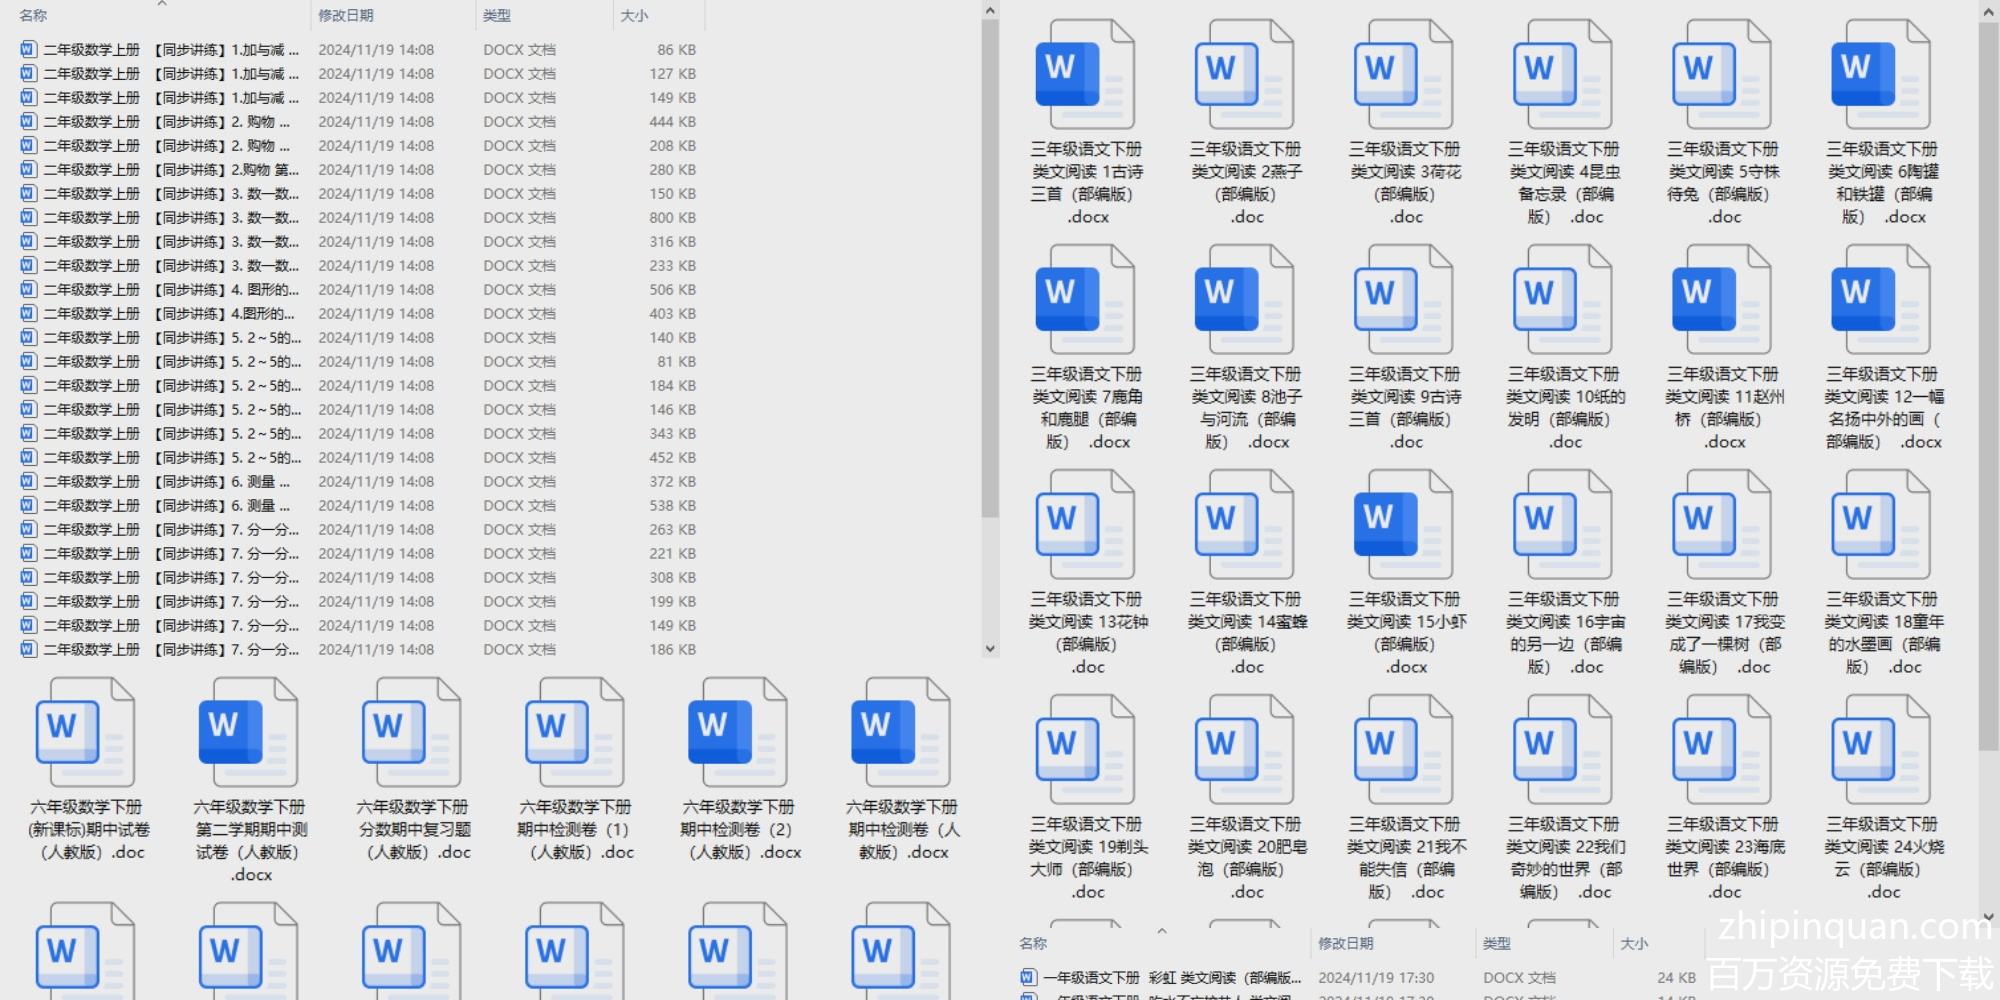Sort the 二年级数学 list by 修改日期 column
2000x1000 pixels.
click(346, 16)
